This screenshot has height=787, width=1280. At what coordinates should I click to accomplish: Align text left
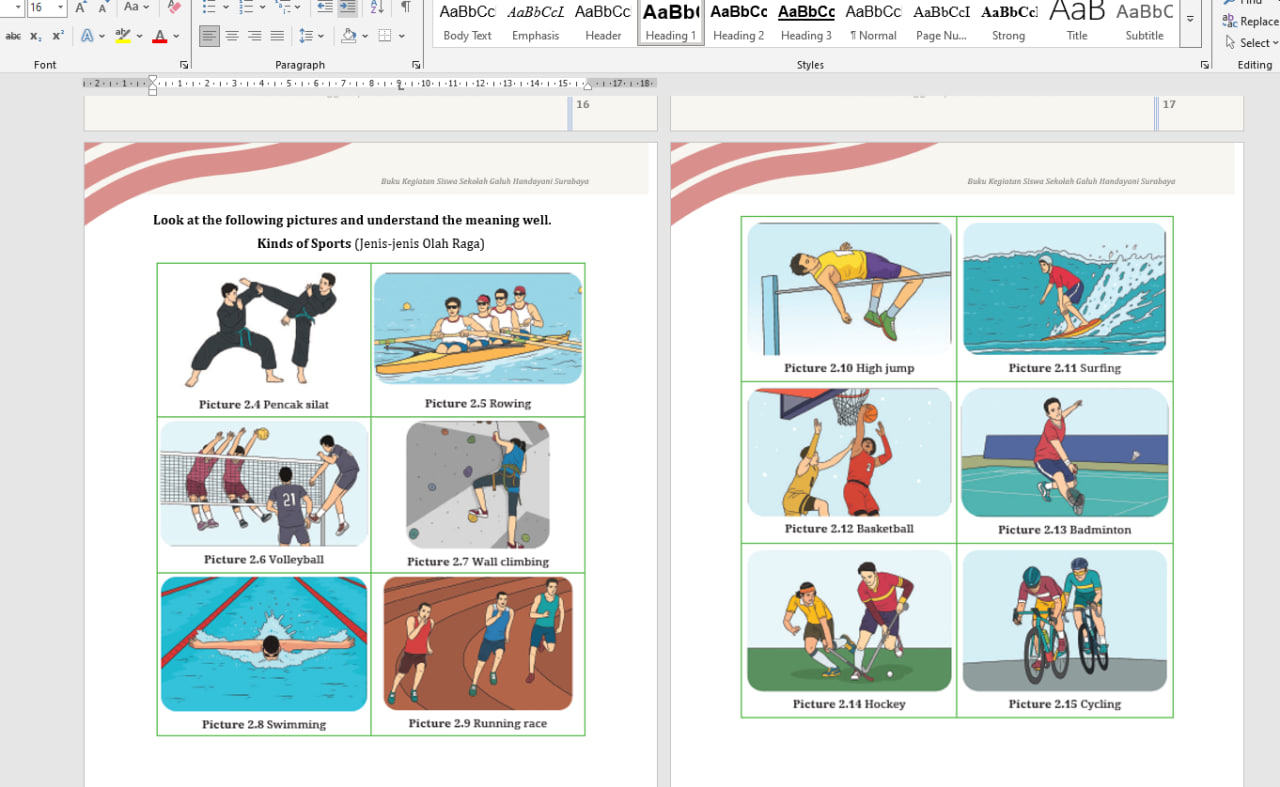coord(209,36)
